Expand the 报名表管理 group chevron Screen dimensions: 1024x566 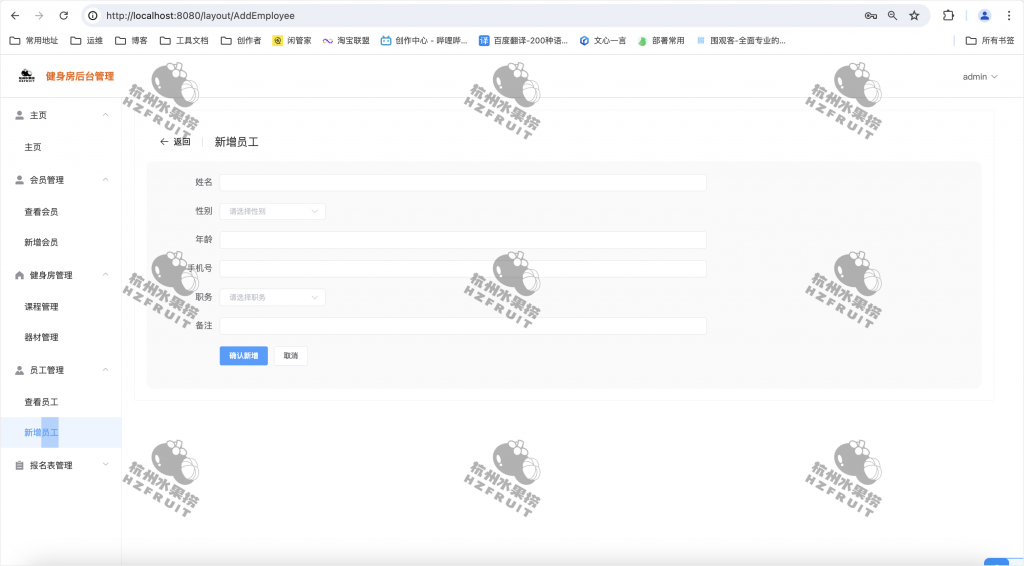pyautogui.click(x=105, y=465)
